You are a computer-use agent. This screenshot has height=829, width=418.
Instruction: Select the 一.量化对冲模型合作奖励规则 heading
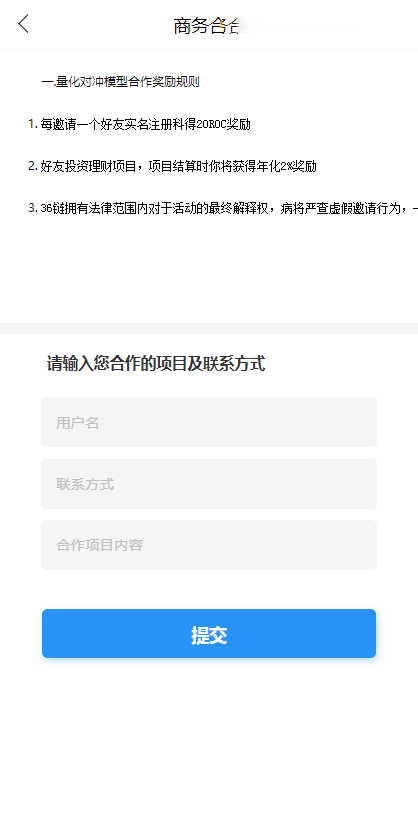[120, 82]
